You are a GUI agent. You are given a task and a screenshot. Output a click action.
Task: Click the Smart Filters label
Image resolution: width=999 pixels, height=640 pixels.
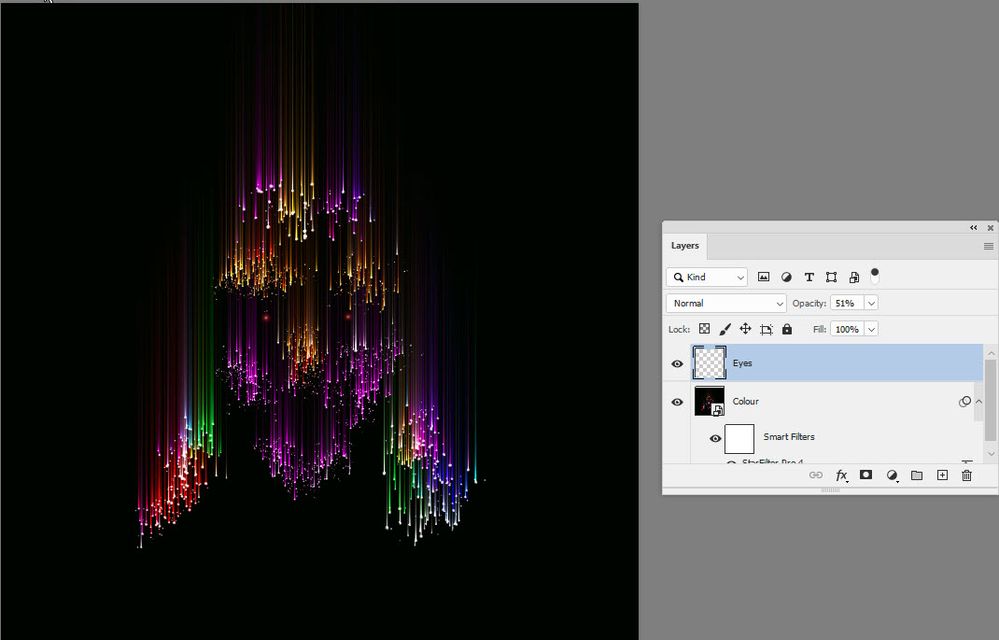(789, 437)
